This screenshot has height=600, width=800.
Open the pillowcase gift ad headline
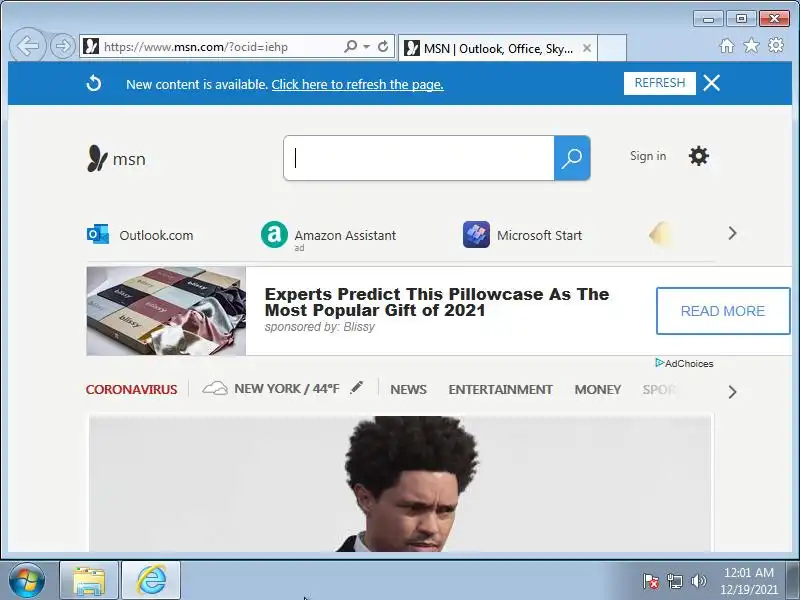437,302
